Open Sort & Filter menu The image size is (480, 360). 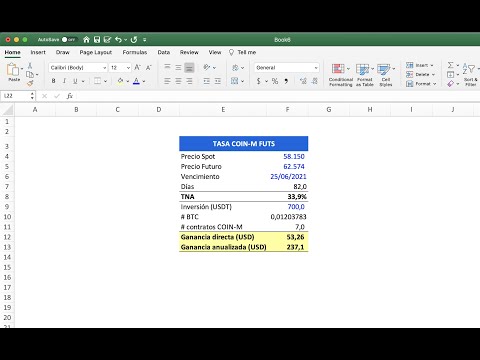coord(470,75)
